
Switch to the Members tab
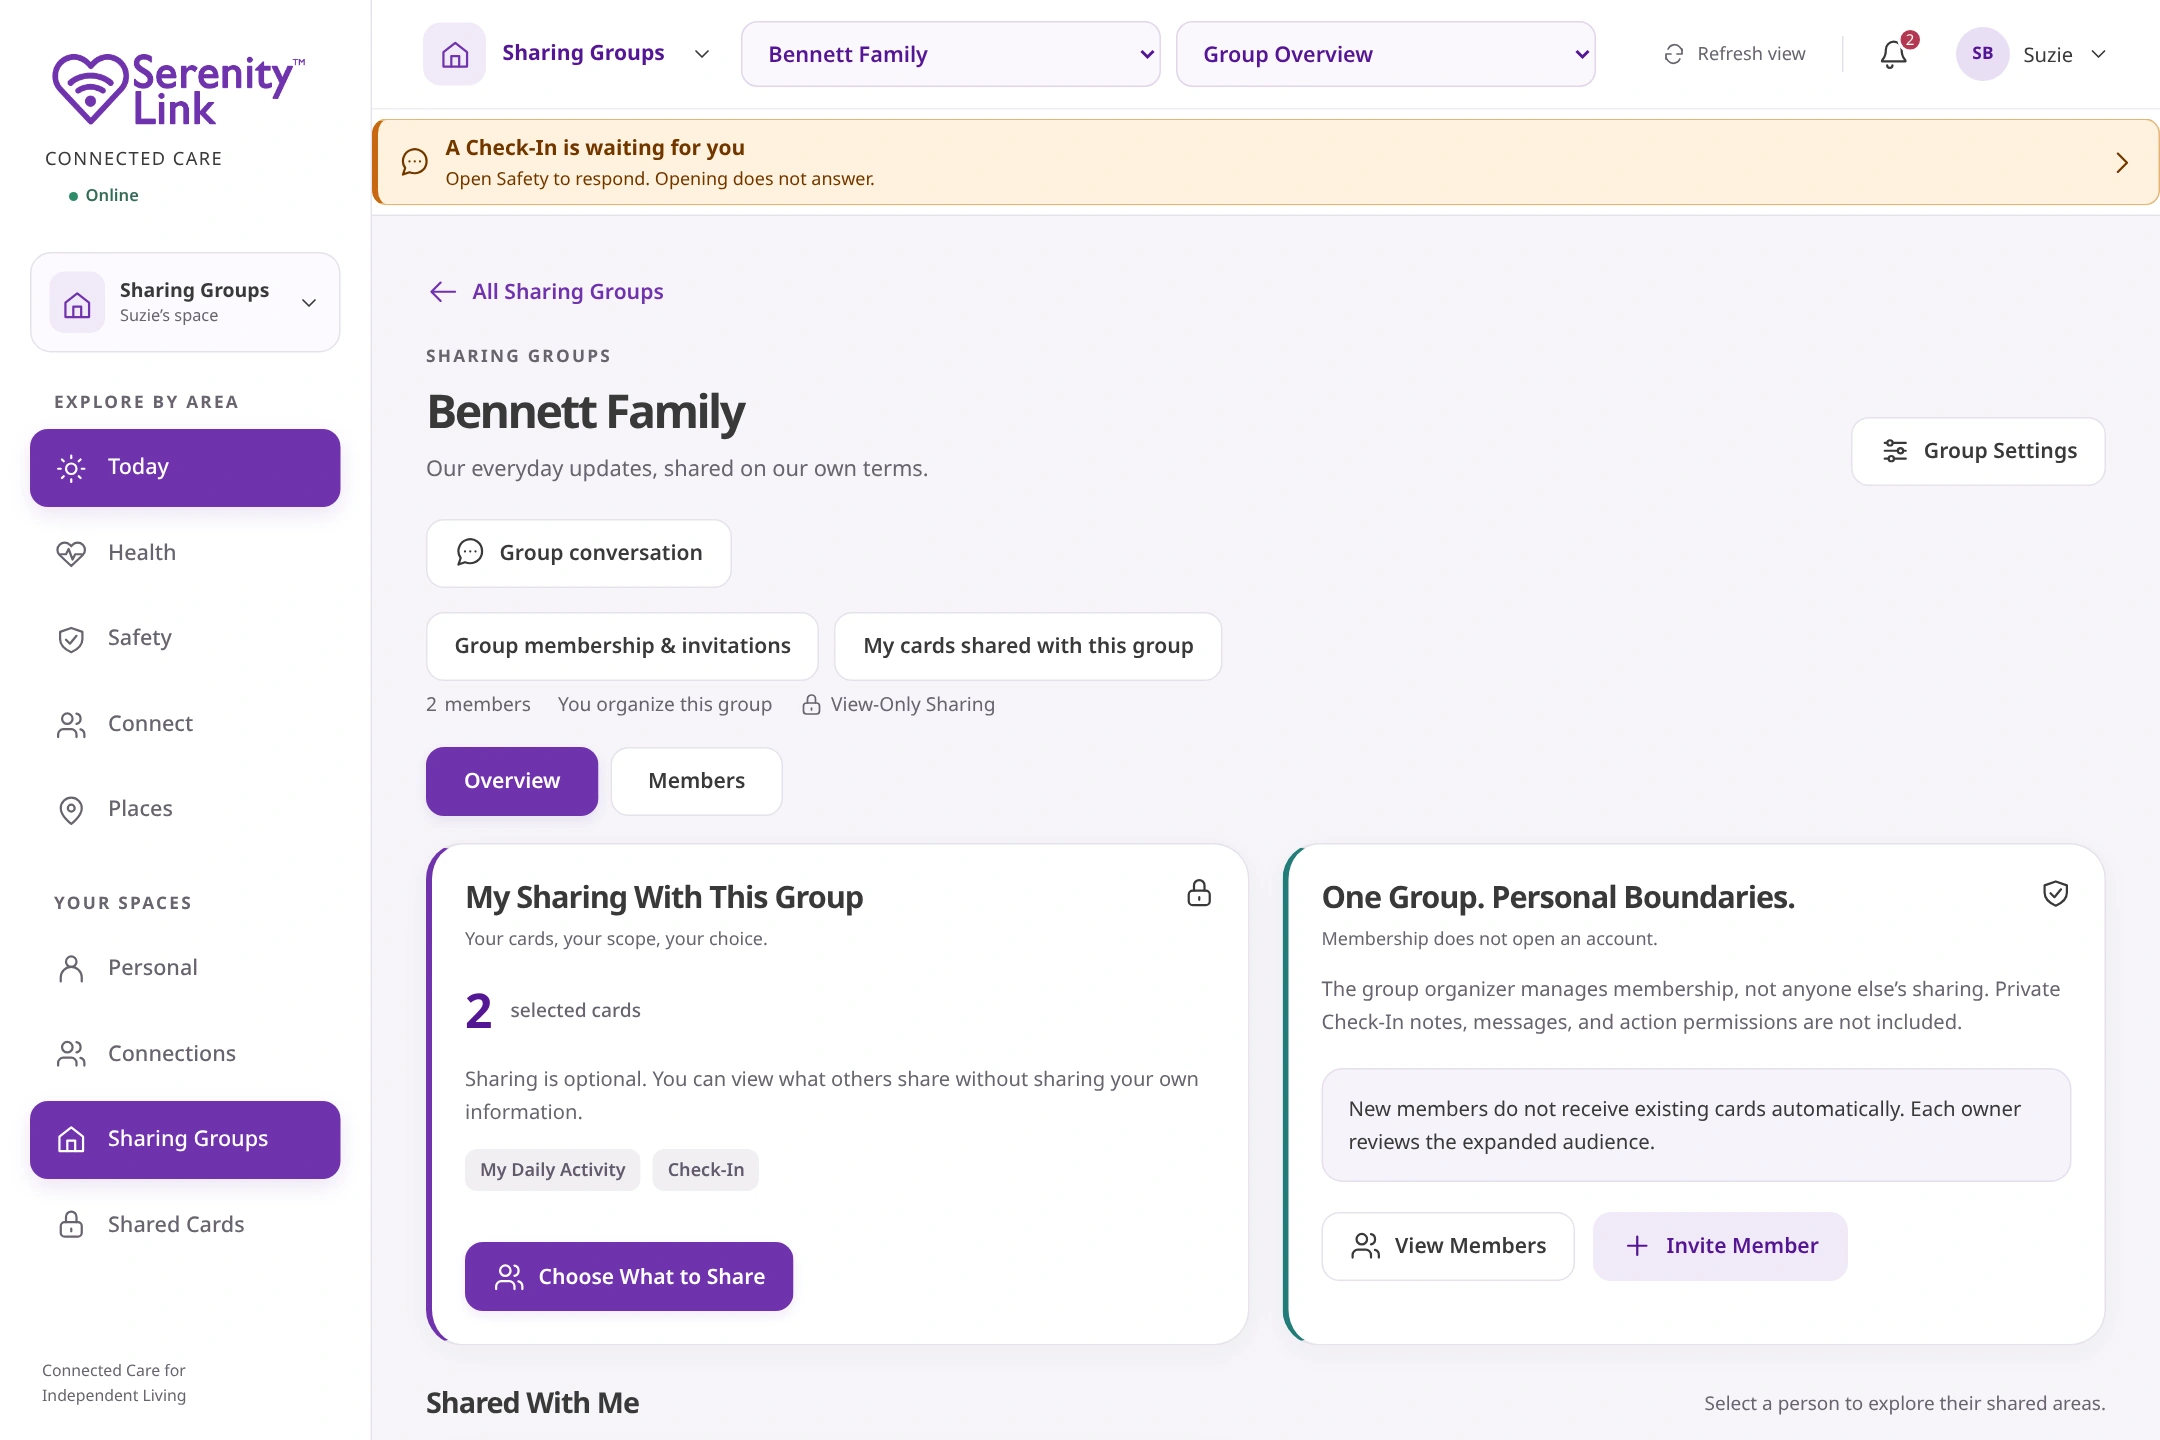point(696,781)
